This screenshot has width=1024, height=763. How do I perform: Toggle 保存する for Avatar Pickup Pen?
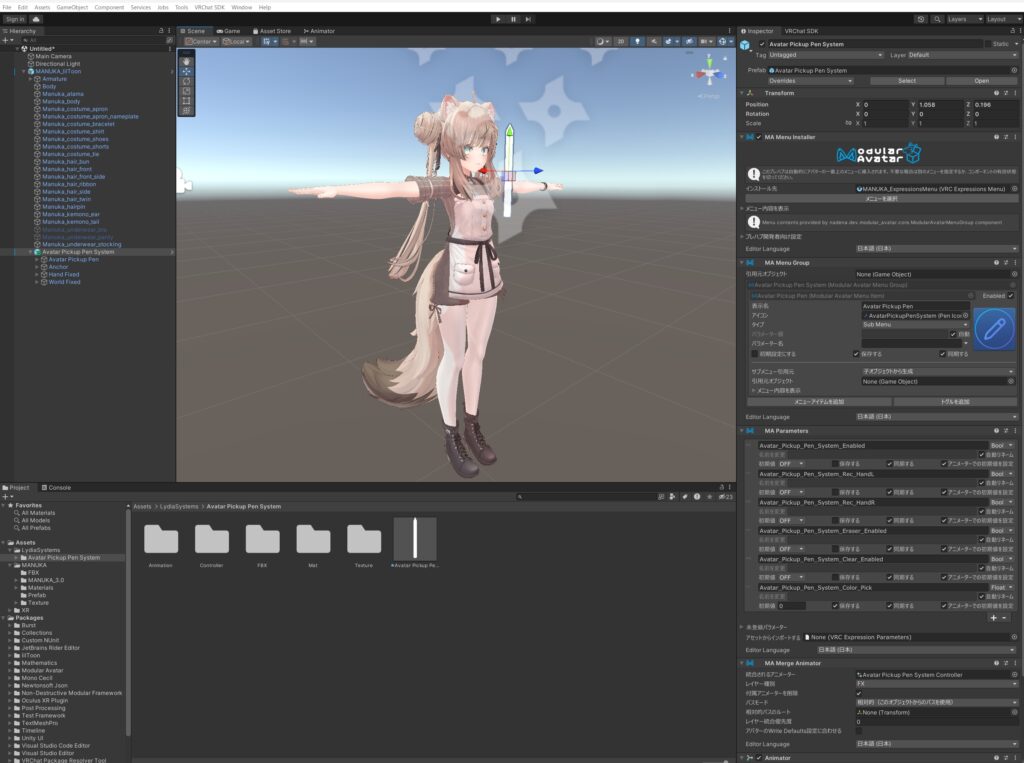click(x=854, y=354)
